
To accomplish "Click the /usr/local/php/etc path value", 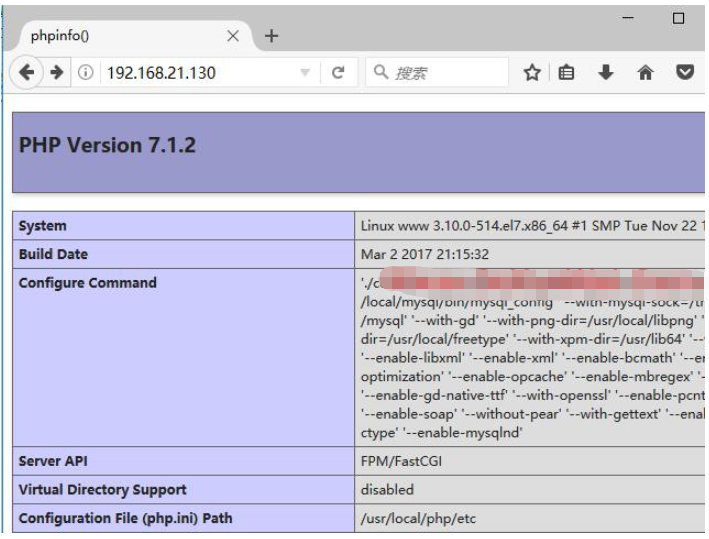I will click(418, 519).
